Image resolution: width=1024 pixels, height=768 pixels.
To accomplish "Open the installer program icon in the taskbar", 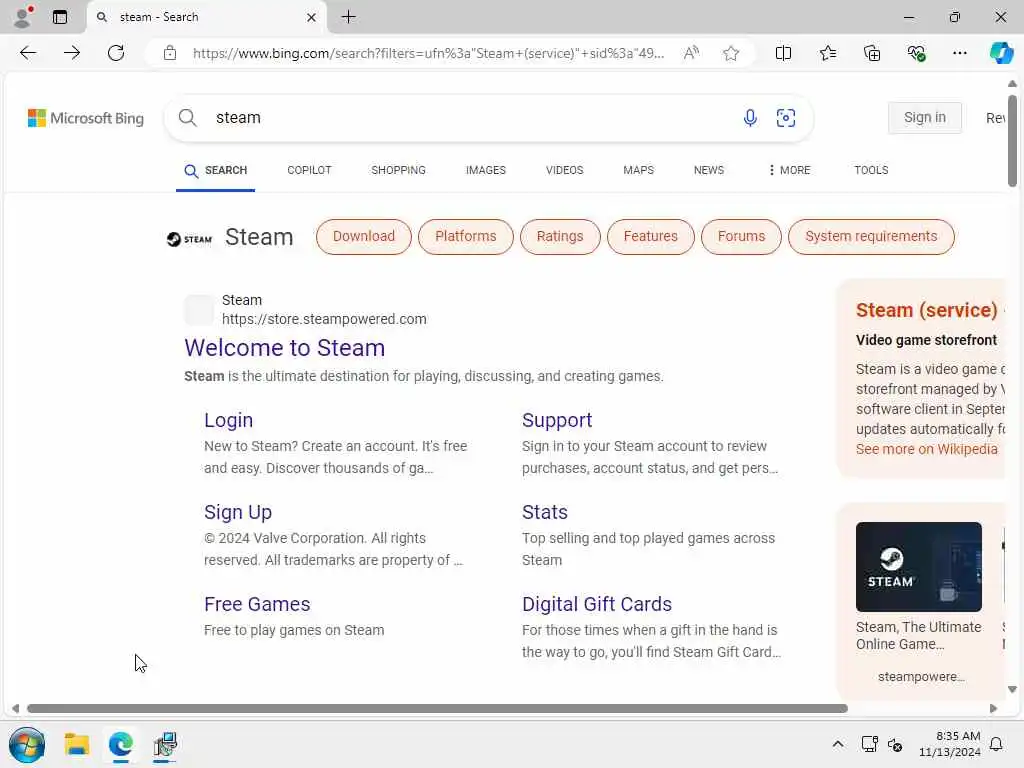I will coord(165,744).
